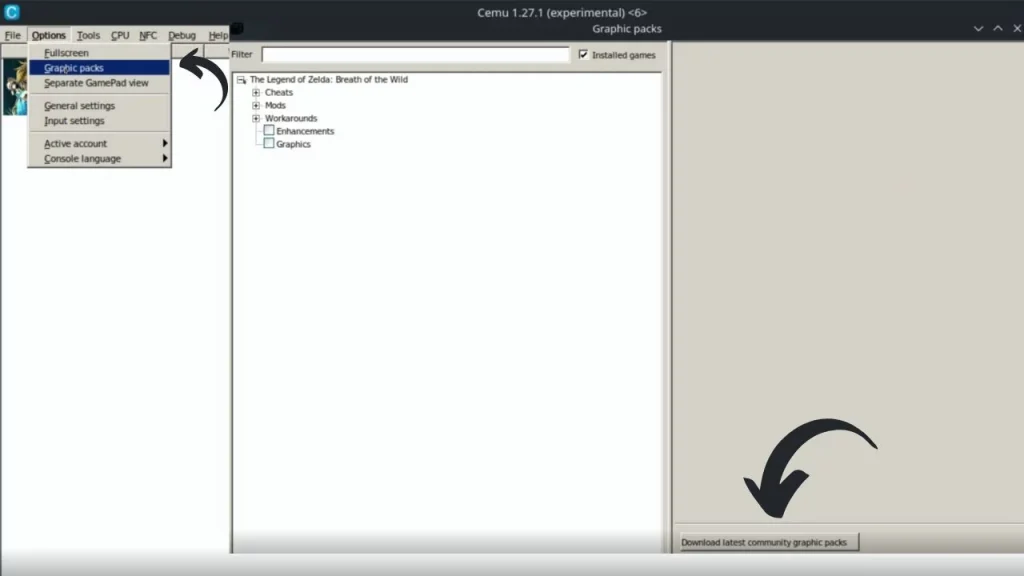
Task: Expand the Active account submenu
Action: coord(99,144)
